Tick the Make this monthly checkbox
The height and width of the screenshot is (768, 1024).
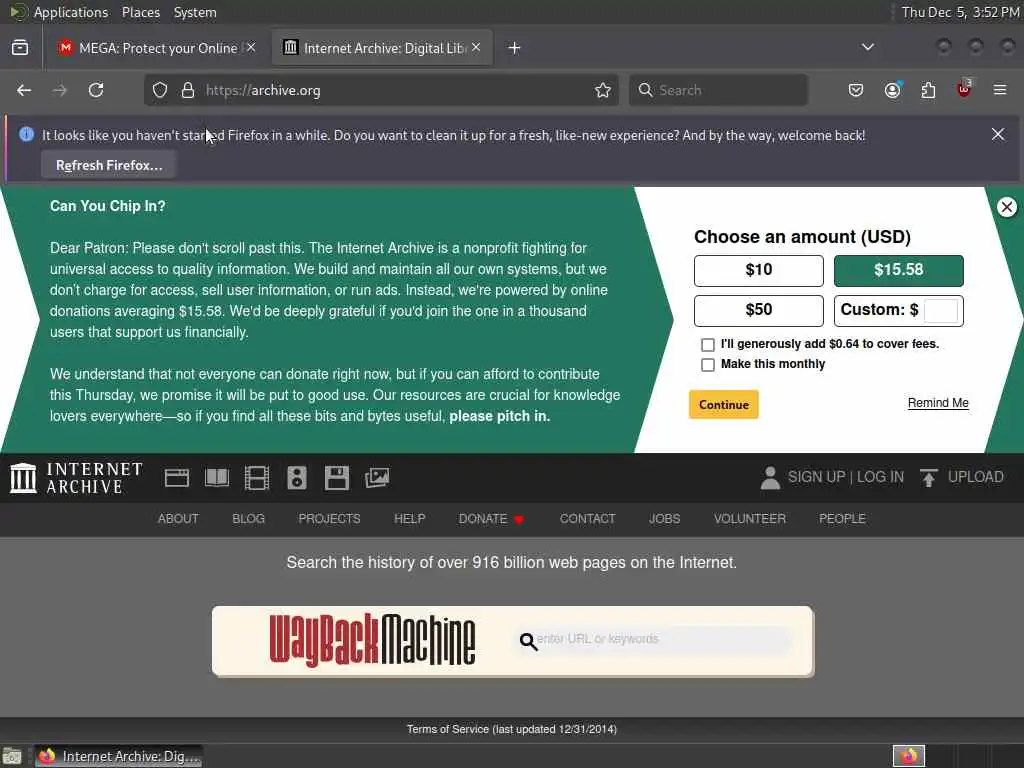click(x=708, y=364)
